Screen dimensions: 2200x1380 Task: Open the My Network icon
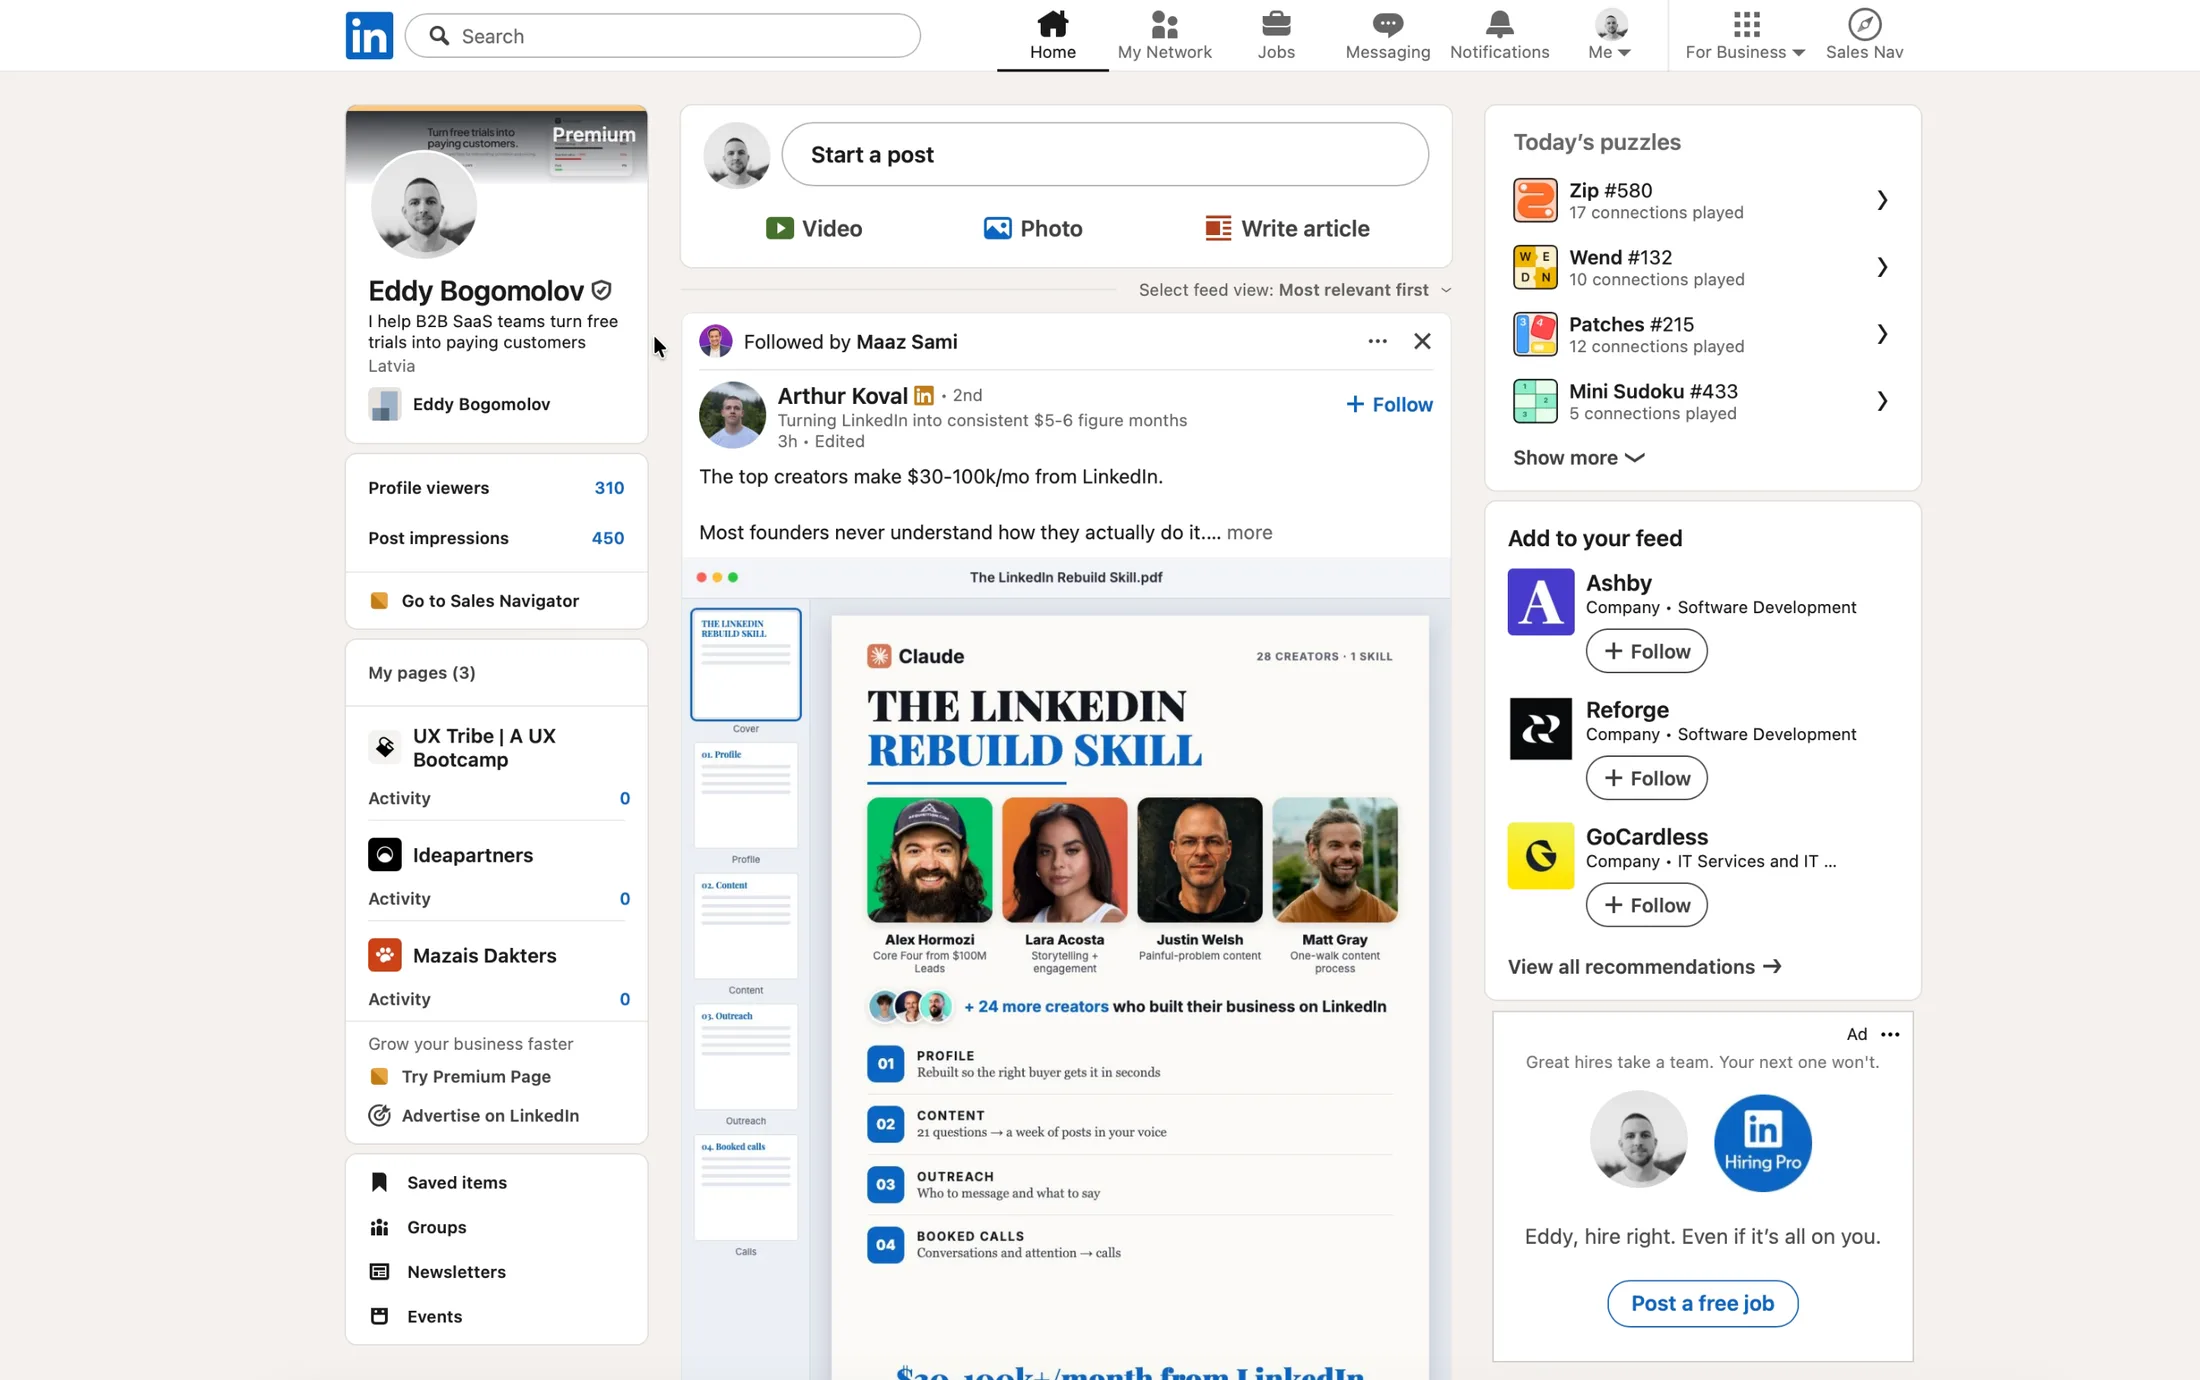(x=1164, y=23)
